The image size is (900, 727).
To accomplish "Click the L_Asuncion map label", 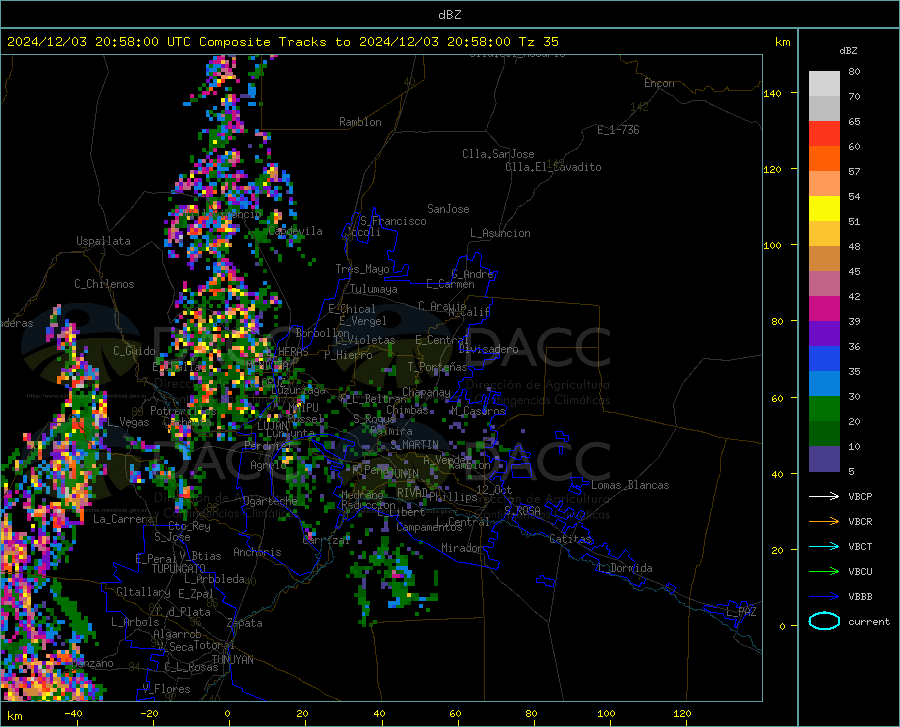I will 500,233.
